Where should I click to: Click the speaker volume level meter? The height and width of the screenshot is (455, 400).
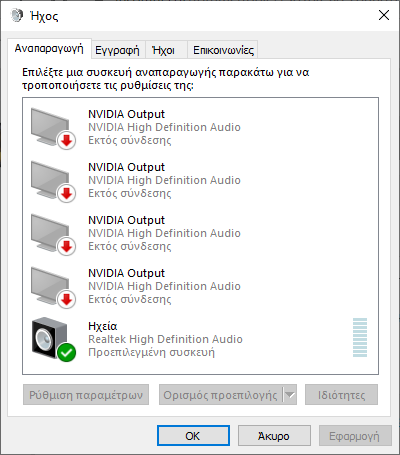point(360,337)
